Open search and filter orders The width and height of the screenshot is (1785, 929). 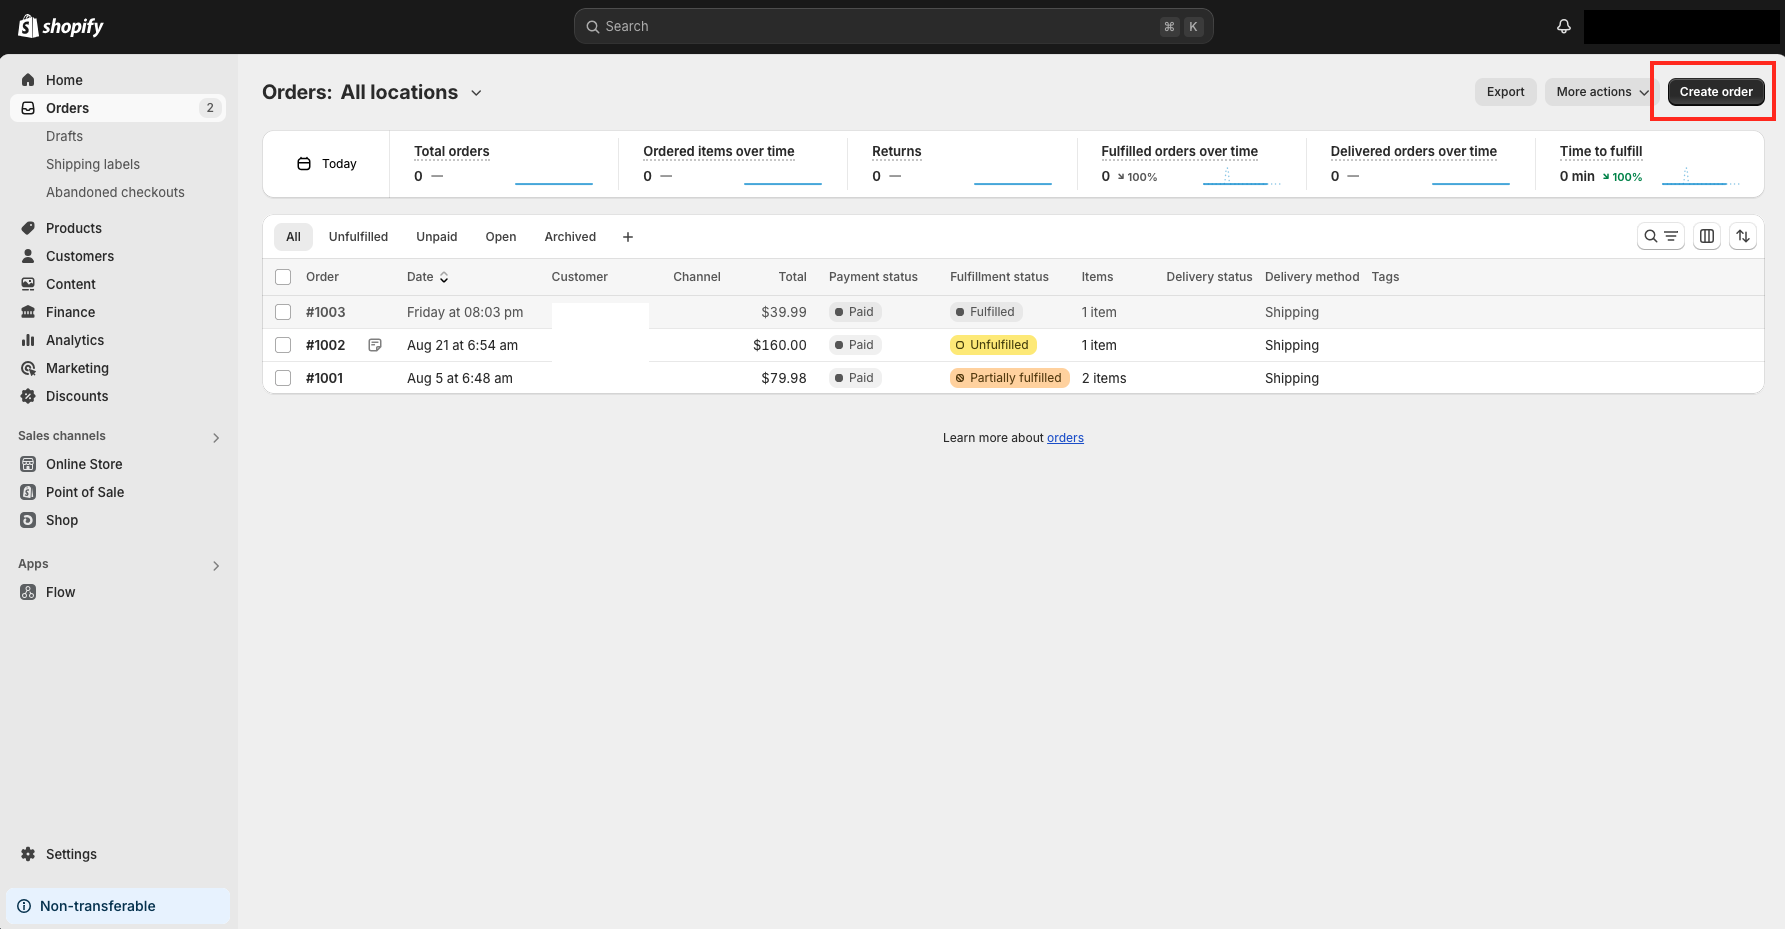tap(1661, 236)
